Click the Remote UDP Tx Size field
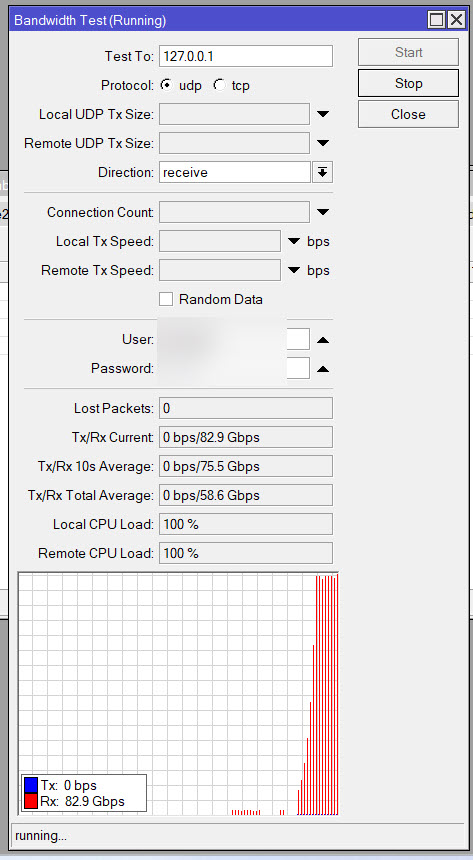The width and height of the screenshot is (473, 860). (234, 143)
